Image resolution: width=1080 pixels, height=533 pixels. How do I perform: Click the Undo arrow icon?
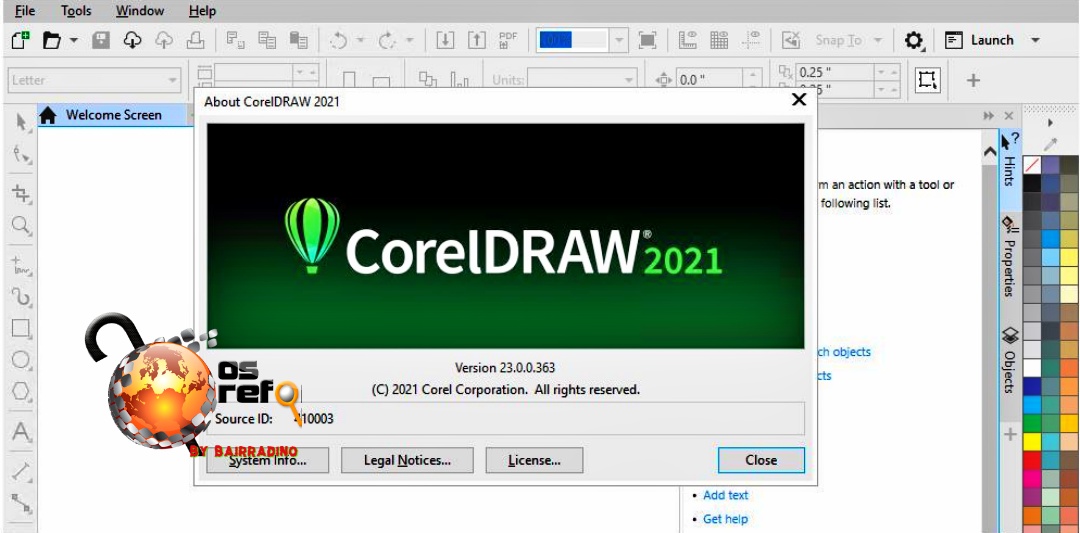pyautogui.click(x=338, y=41)
